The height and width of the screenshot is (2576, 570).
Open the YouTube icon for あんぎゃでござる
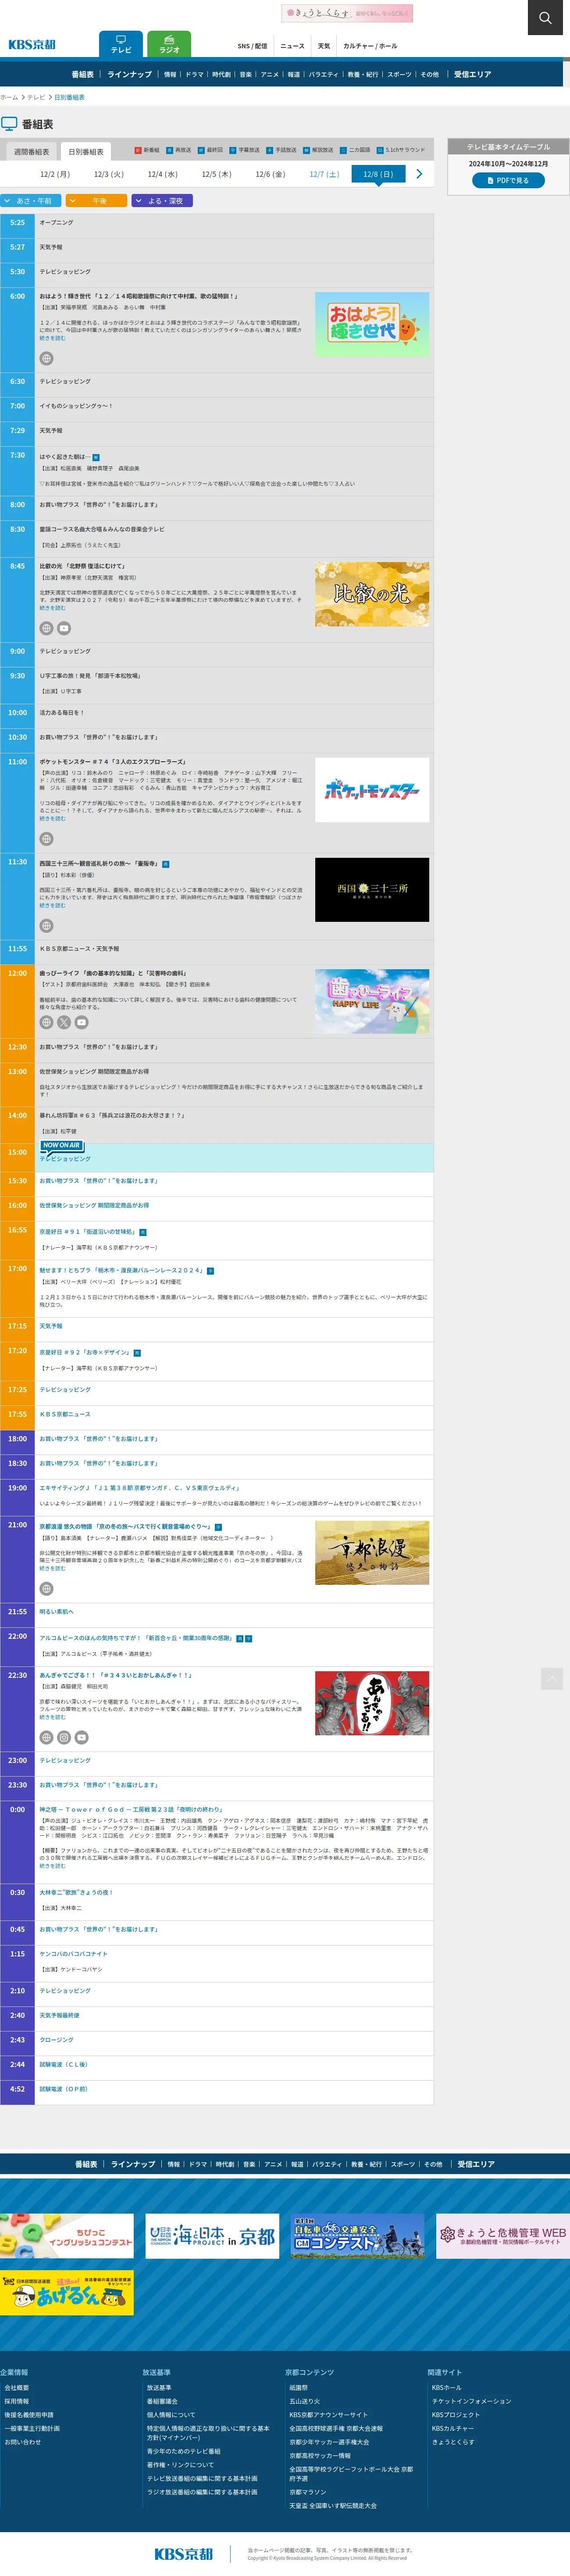pyautogui.click(x=82, y=1737)
